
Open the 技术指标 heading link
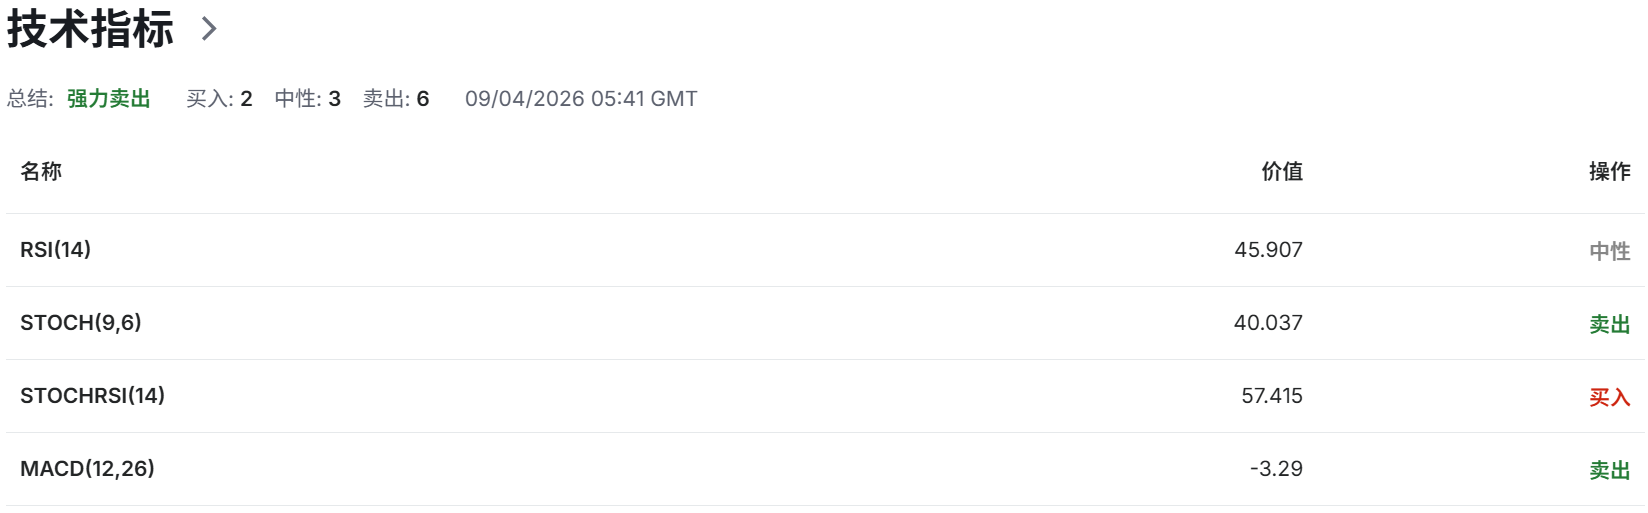(90, 28)
